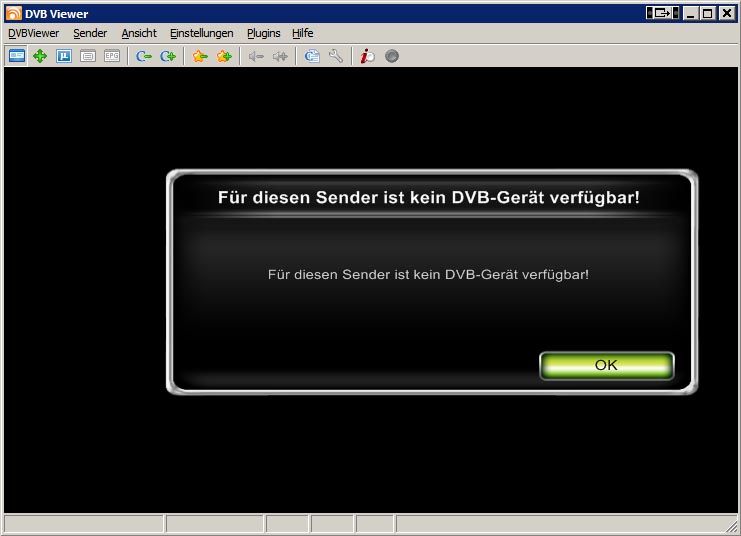Click the grey dialog message about DVB-Gerät
Image resolution: width=741 pixels, height=536 pixels.
point(428,275)
